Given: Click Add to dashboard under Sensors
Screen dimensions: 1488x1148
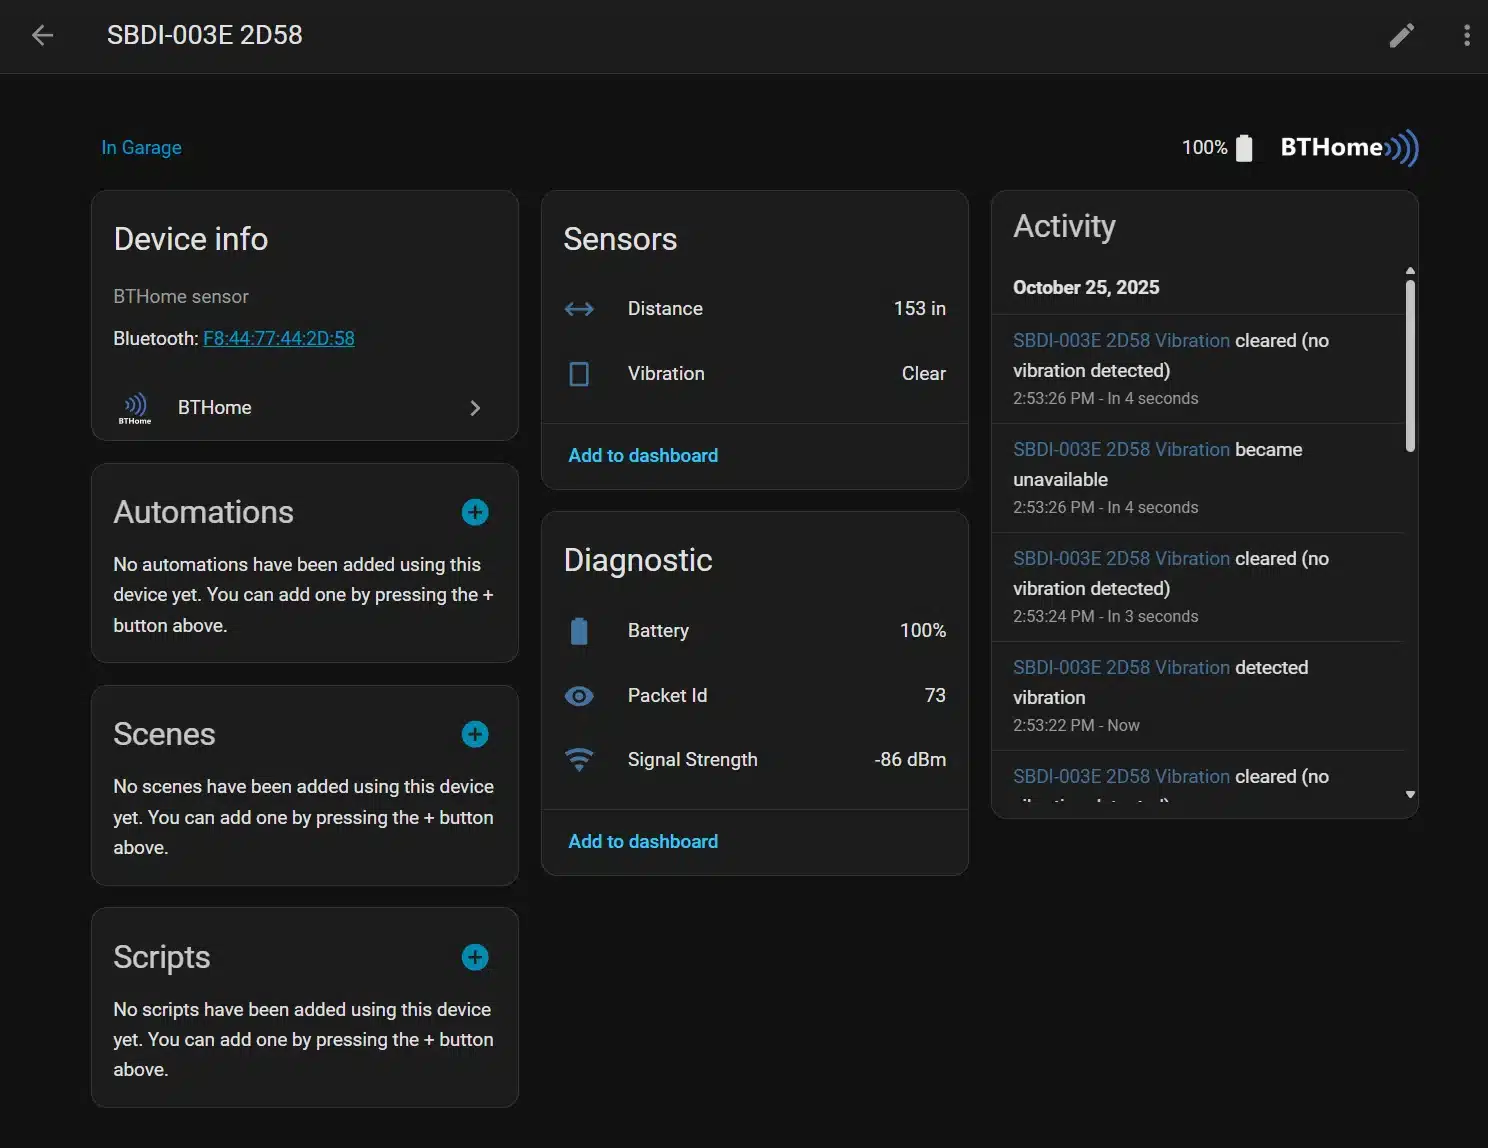Looking at the screenshot, I should tap(642, 456).
